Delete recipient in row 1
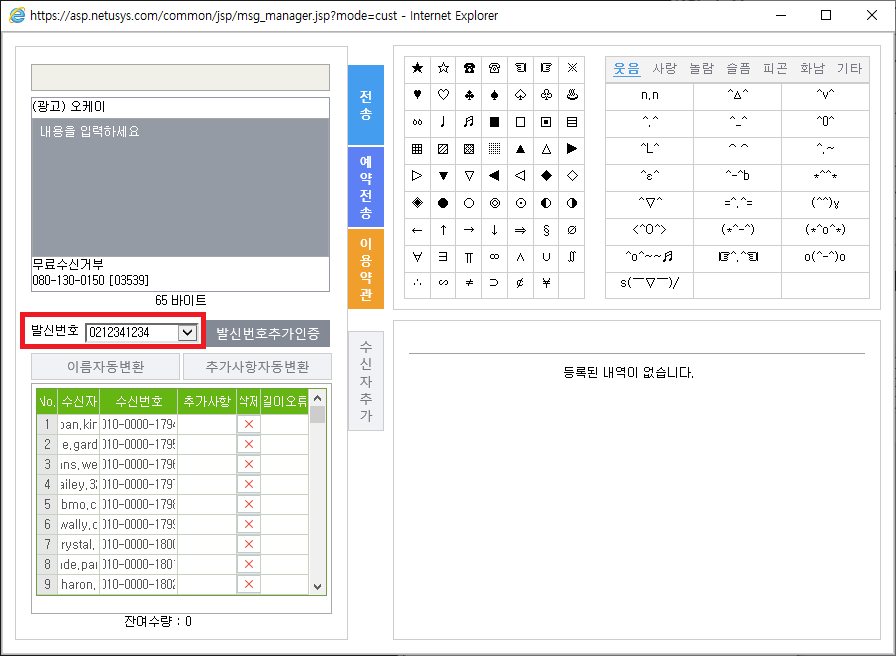This screenshot has width=896, height=656. point(248,425)
